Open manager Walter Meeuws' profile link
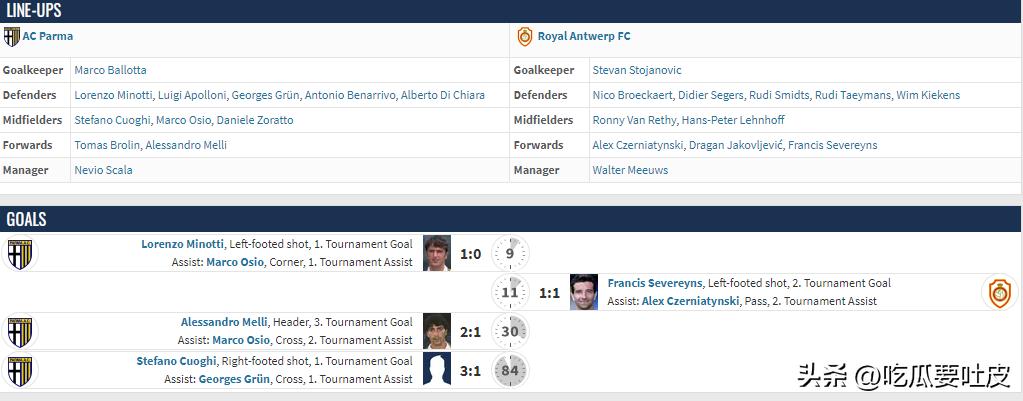The width and height of the screenshot is (1023, 401). pyautogui.click(x=630, y=170)
